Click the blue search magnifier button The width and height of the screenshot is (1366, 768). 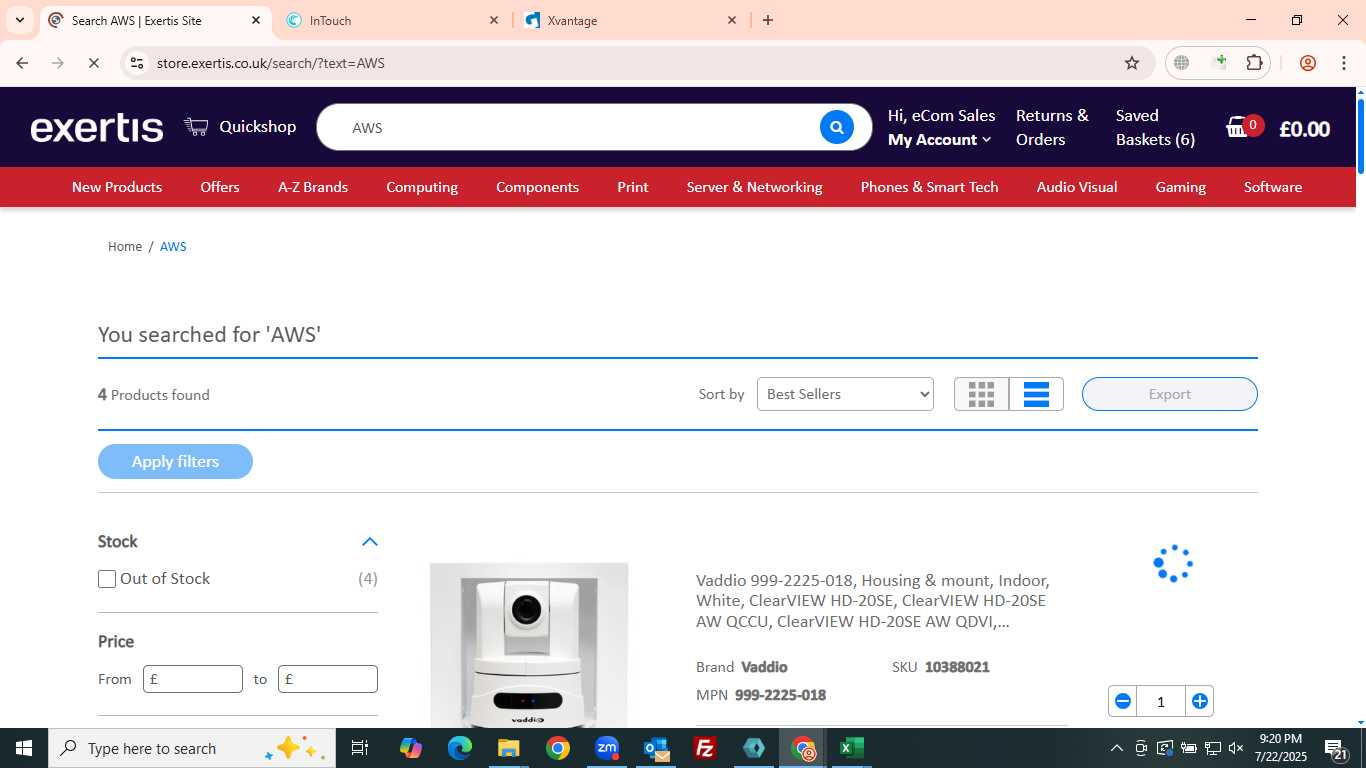pos(837,127)
